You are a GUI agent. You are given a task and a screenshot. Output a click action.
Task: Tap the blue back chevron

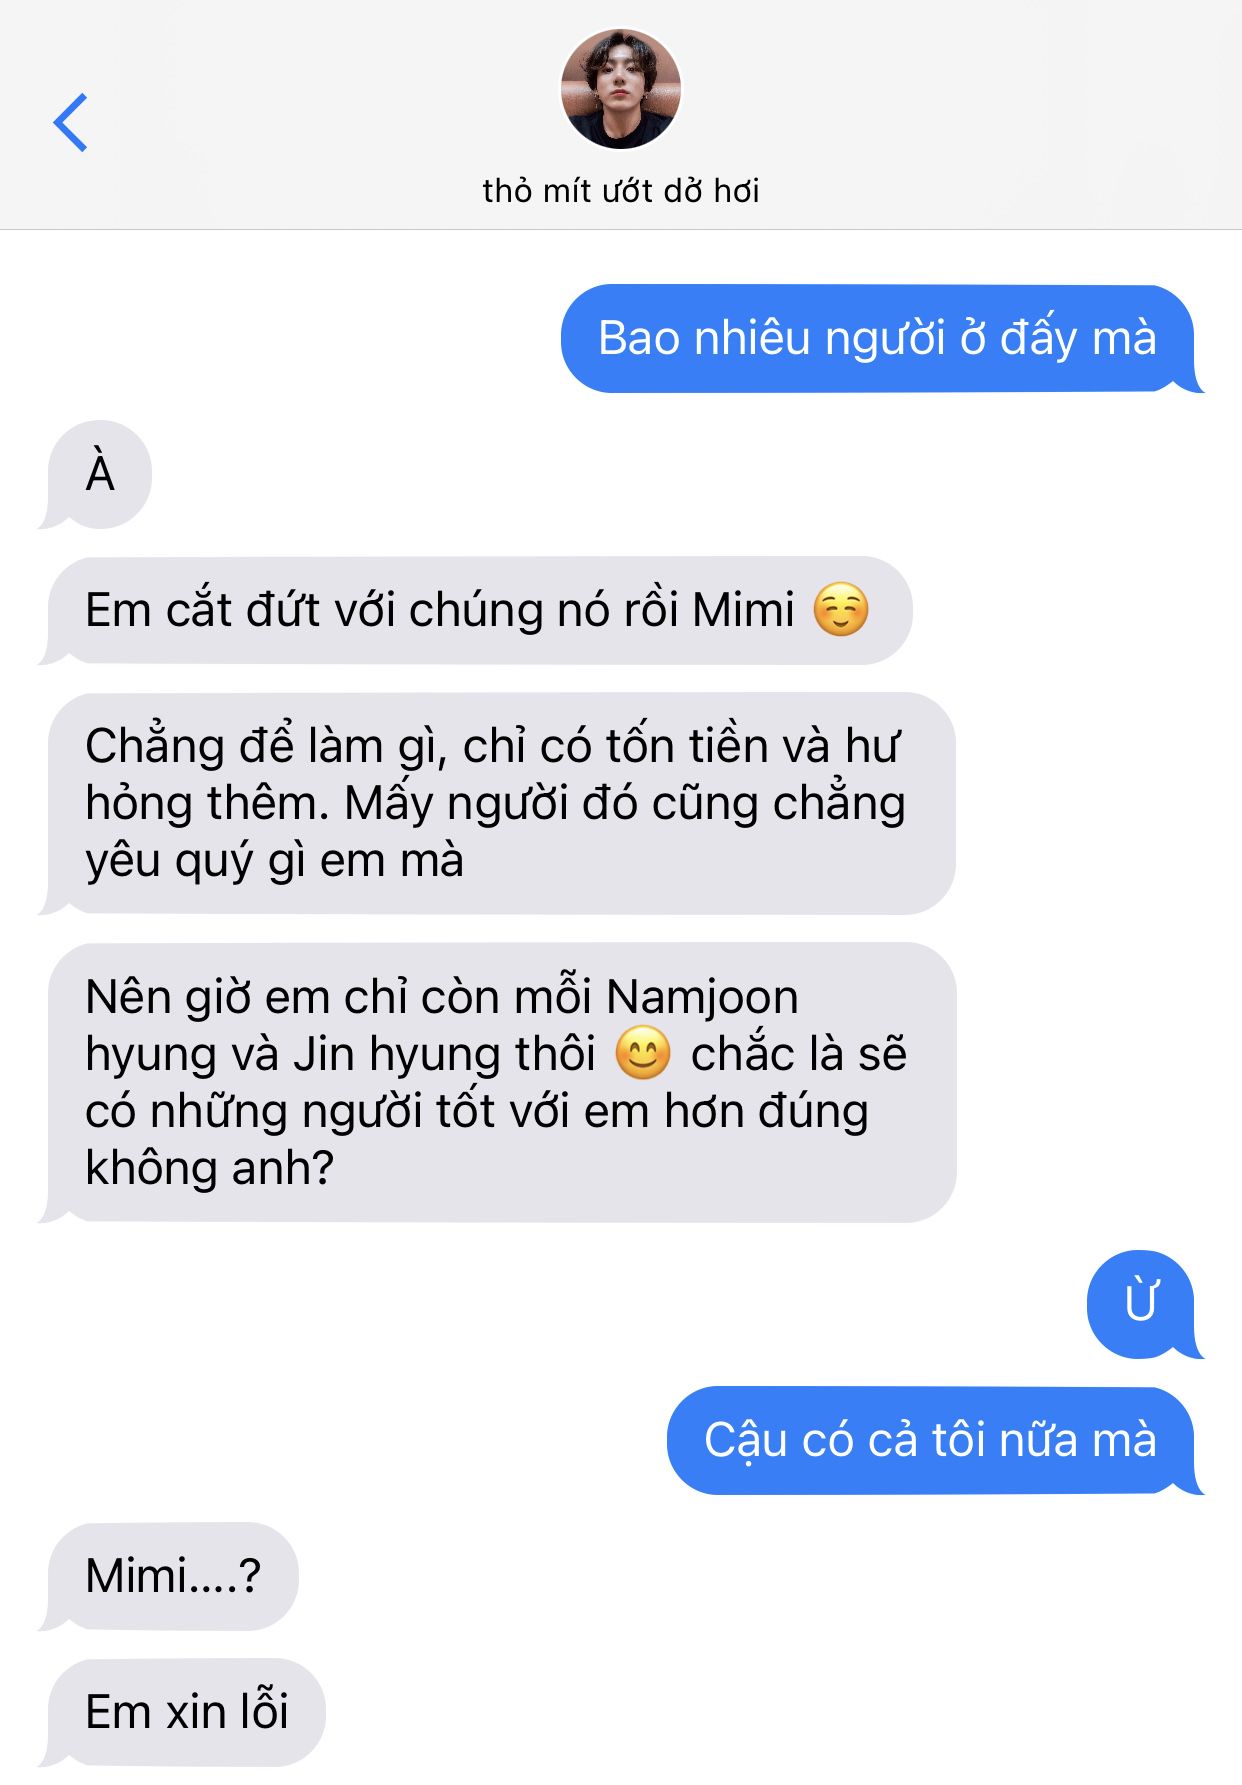70,122
